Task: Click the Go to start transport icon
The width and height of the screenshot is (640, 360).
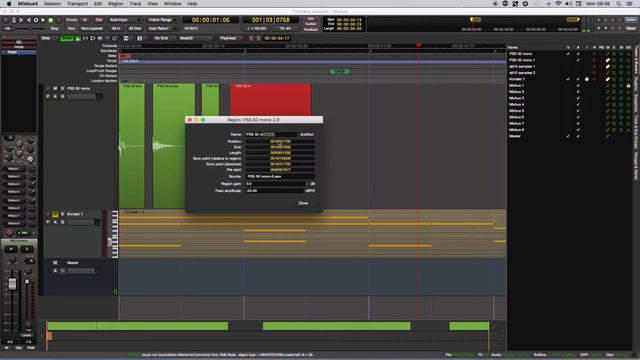Action: coord(21,20)
